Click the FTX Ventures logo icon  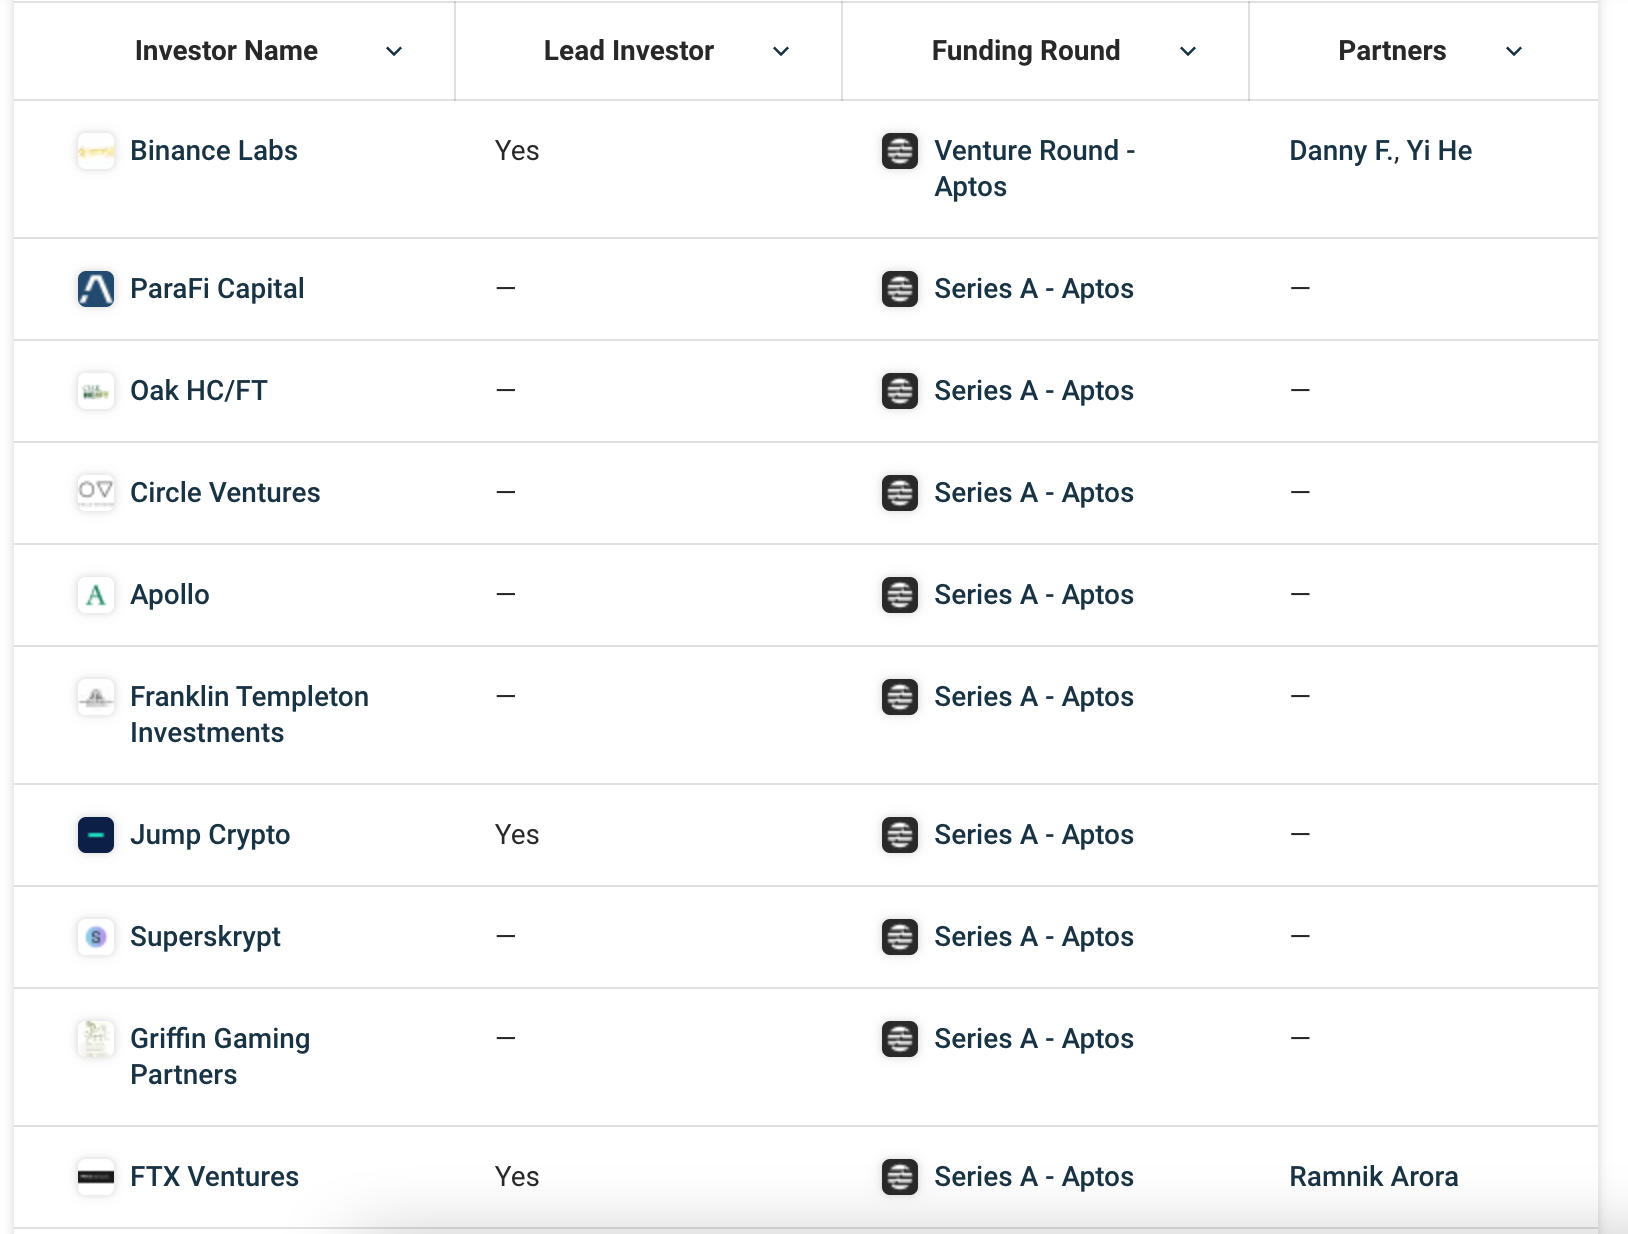96,1177
